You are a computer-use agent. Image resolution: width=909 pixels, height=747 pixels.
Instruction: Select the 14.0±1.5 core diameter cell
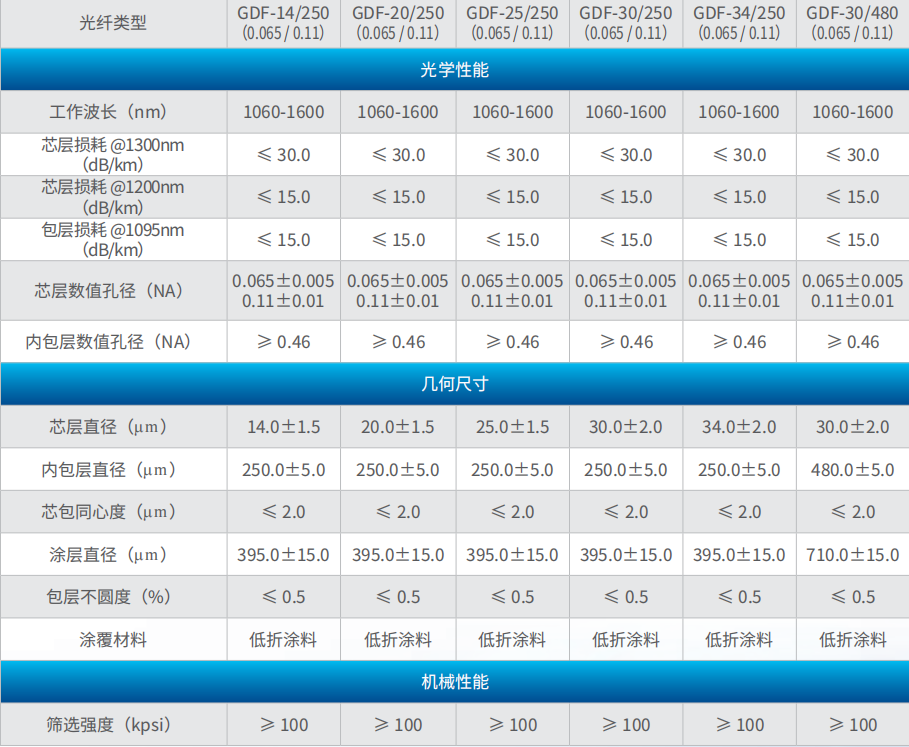(x=283, y=426)
